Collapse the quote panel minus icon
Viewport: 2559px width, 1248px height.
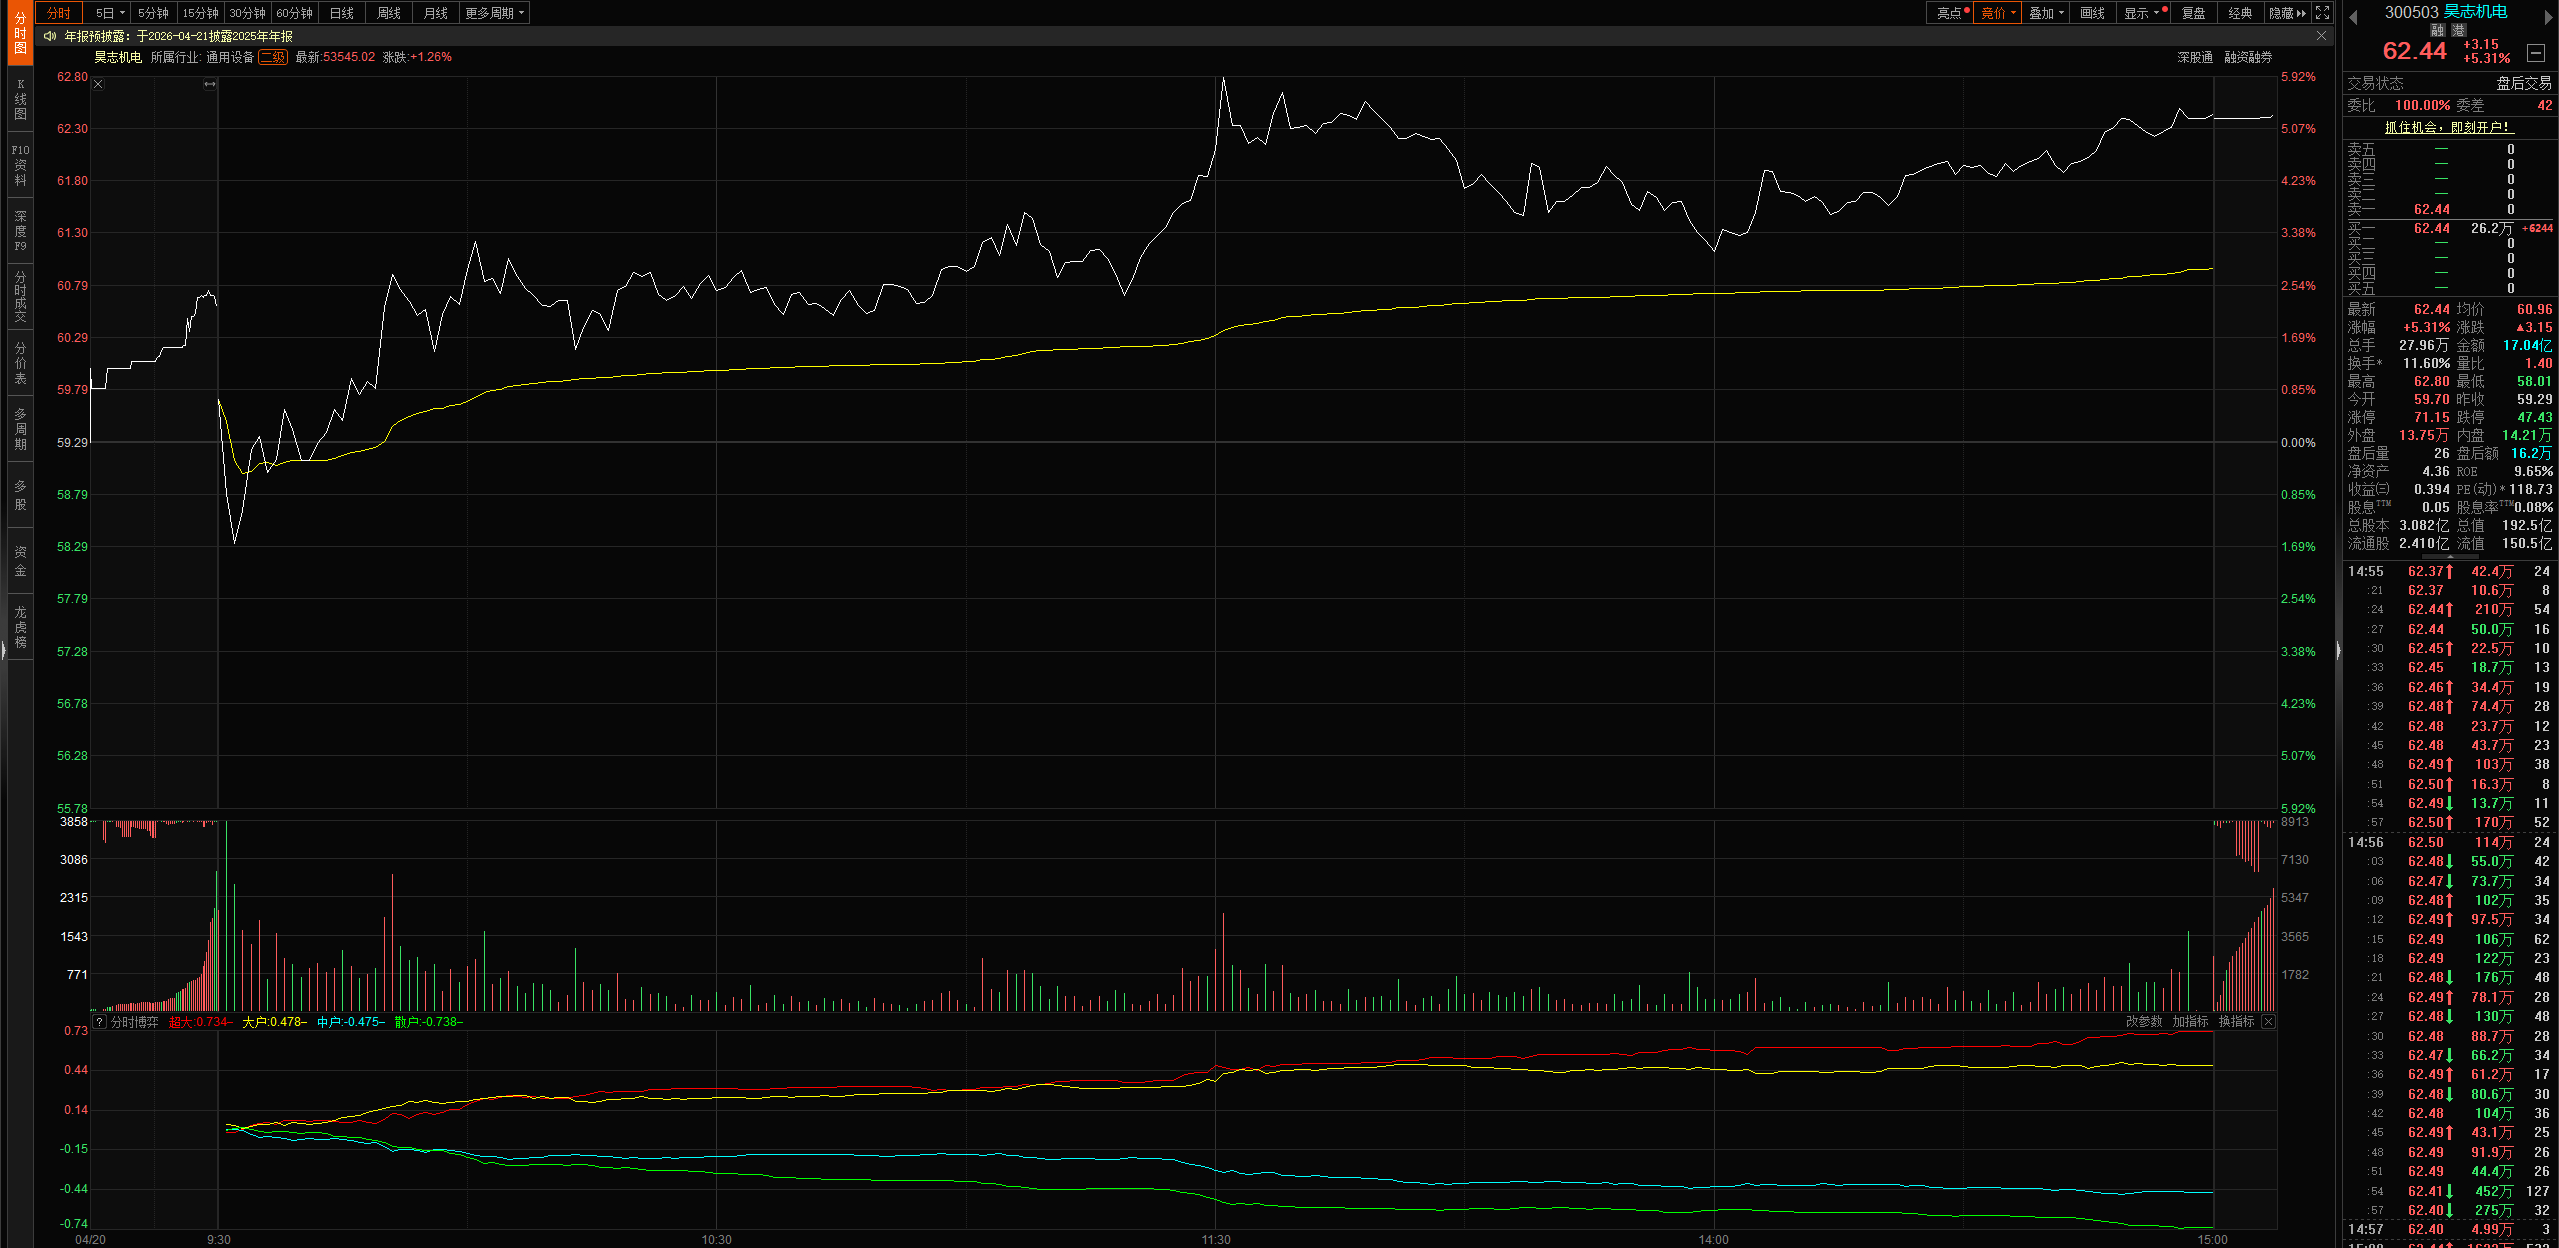pyautogui.click(x=2536, y=52)
